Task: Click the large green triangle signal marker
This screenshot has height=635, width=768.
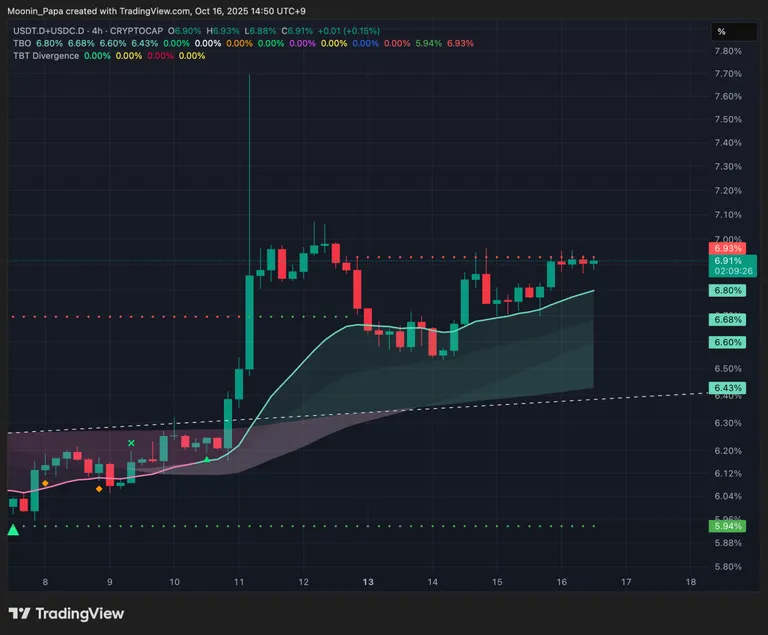Action: tap(13, 529)
